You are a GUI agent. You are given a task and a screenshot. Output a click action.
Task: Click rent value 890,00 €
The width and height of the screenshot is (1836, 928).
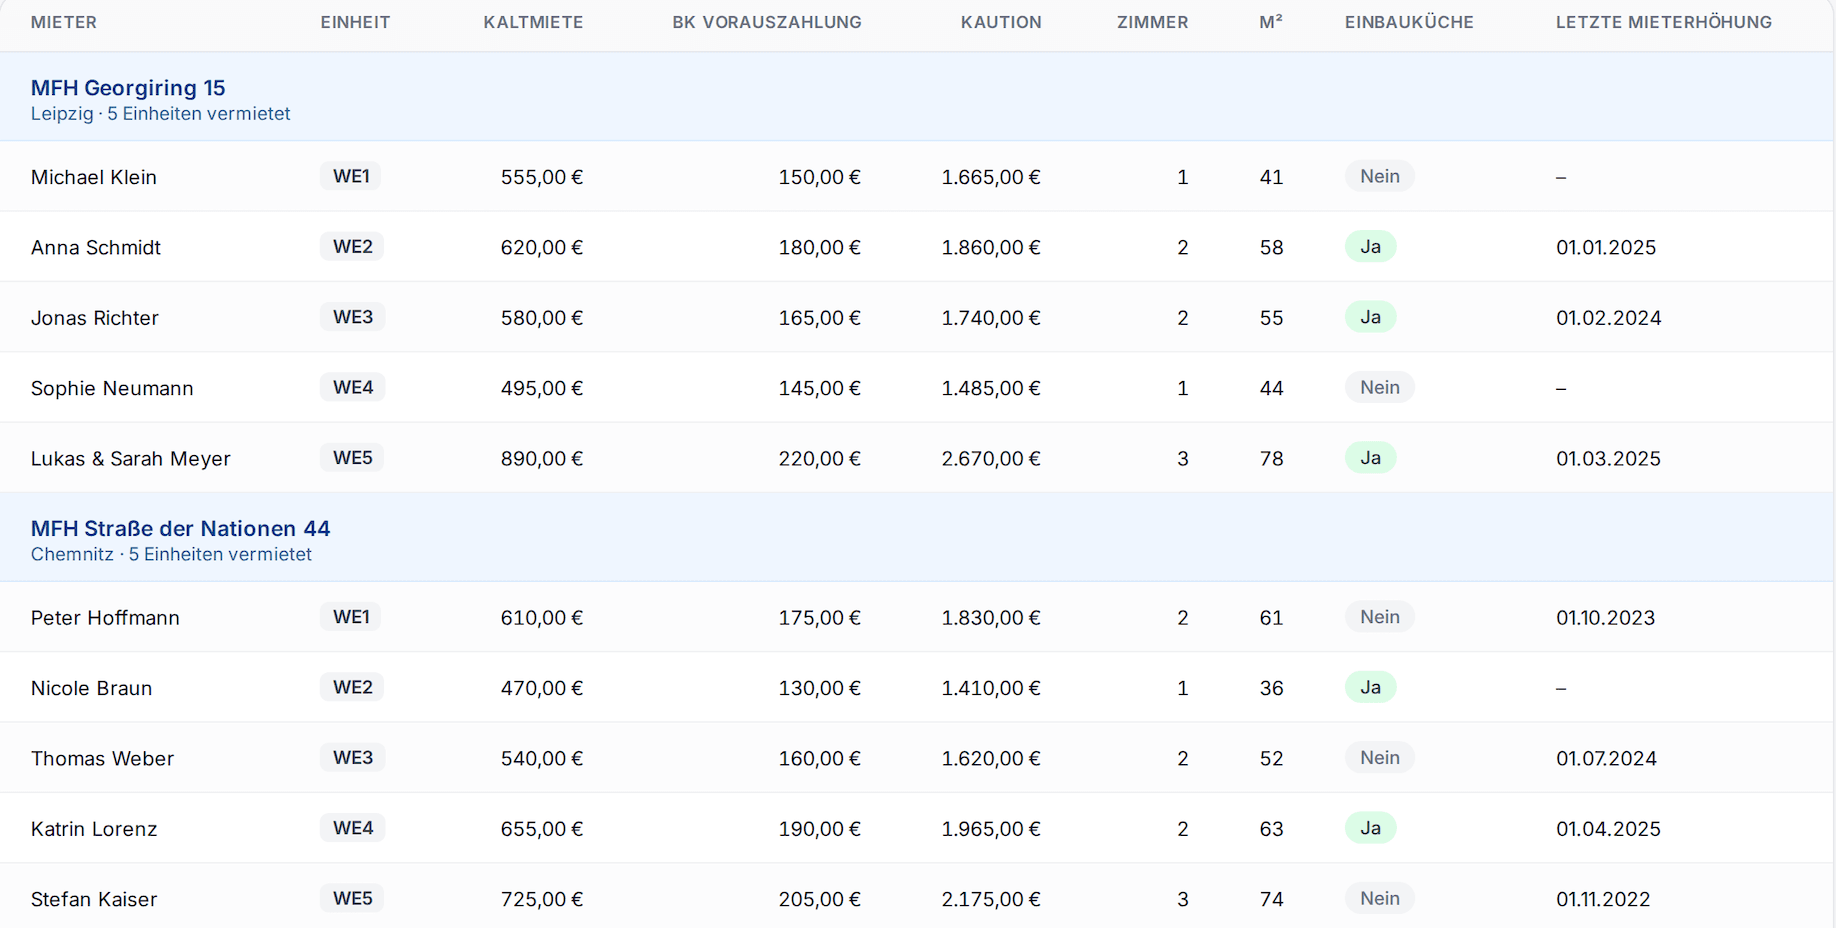pyautogui.click(x=542, y=458)
